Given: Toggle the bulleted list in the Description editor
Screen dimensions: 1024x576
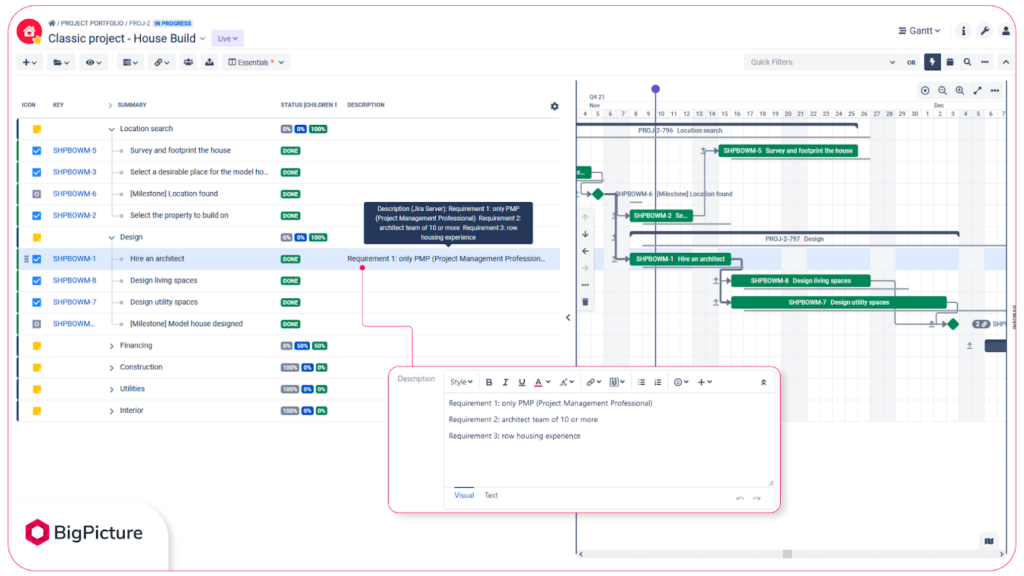Looking at the screenshot, I should tap(640, 382).
